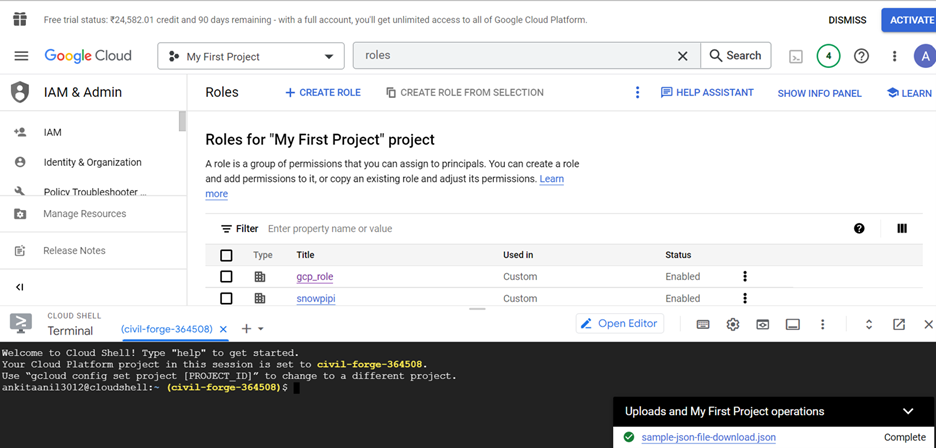Open the help question mark menu
Viewport: 936px width, 448px height.
click(x=861, y=56)
